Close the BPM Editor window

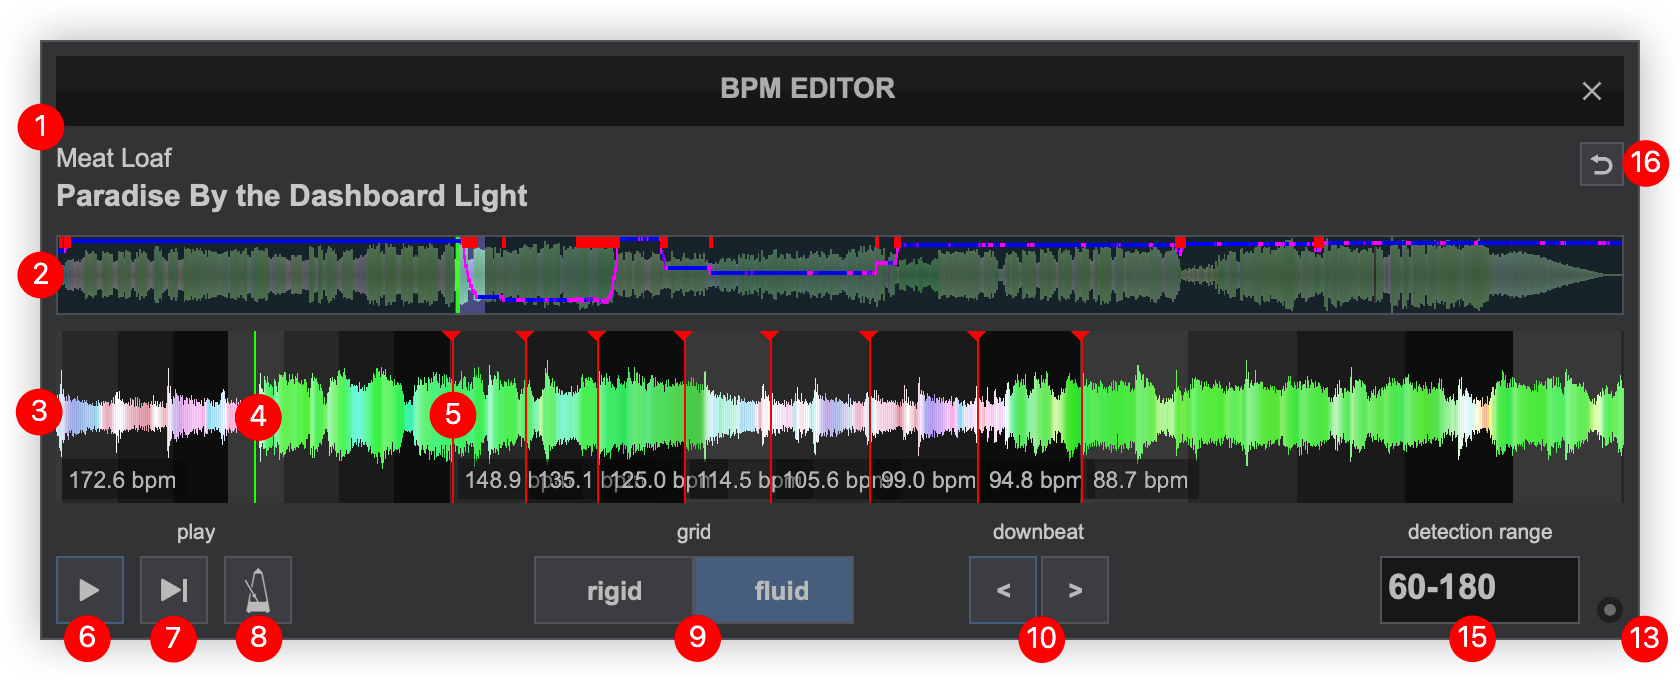click(1591, 91)
